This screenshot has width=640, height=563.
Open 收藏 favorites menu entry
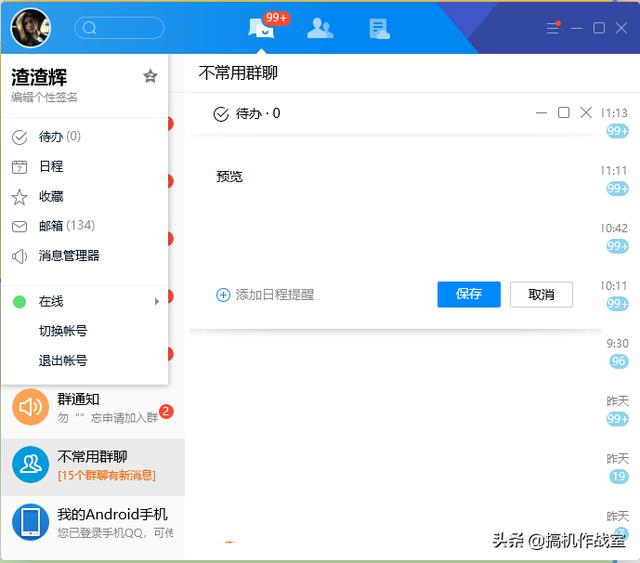point(84,196)
